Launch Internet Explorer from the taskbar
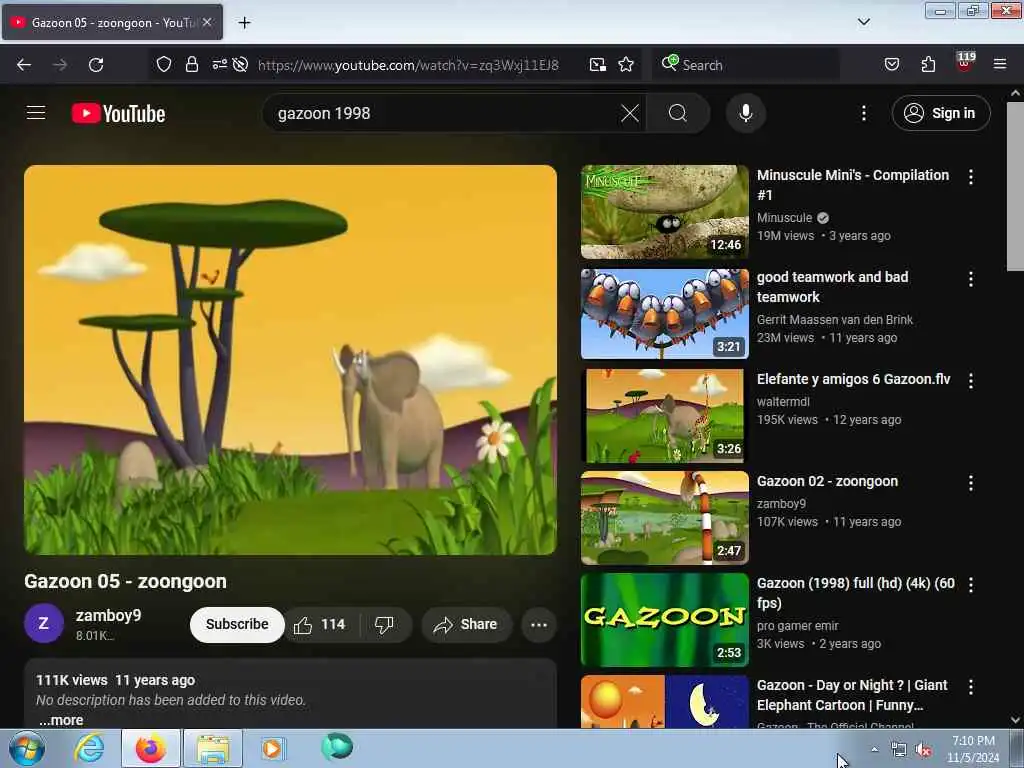 pyautogui.click(x=89, y=748)
